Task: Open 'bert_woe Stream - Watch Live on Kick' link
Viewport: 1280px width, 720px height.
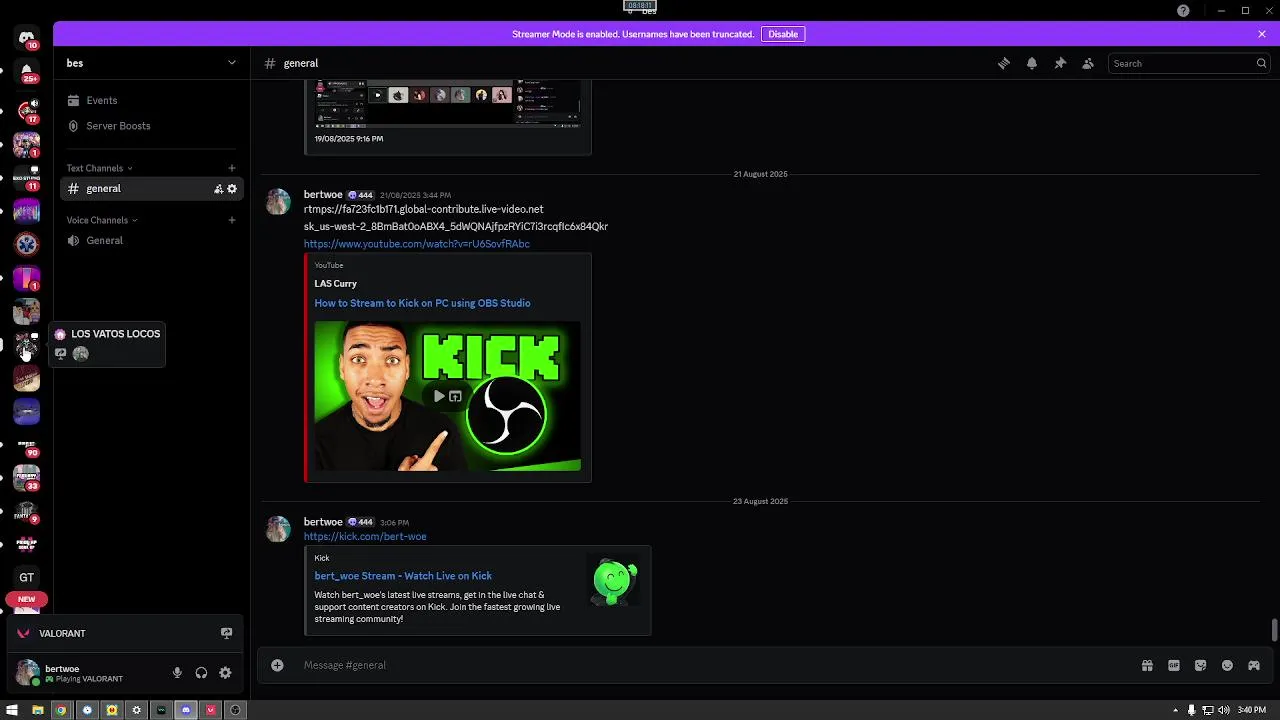Action: tap(403, 576)
